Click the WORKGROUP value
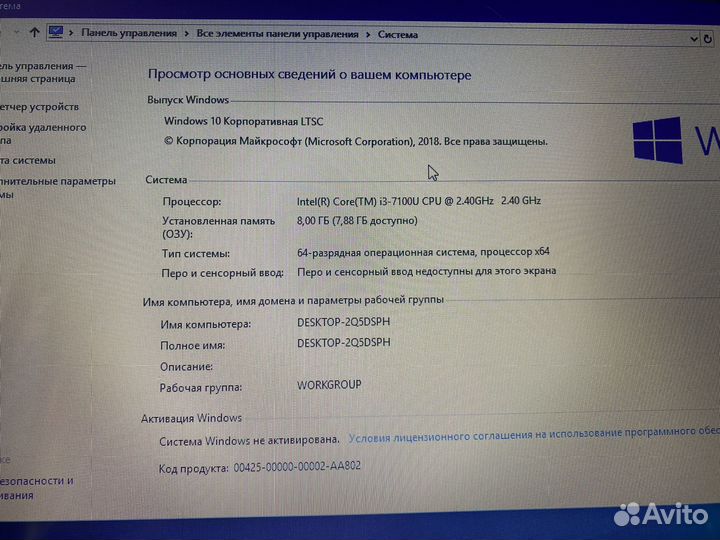Viewport: 720px width, 540px height. [329, 385]
